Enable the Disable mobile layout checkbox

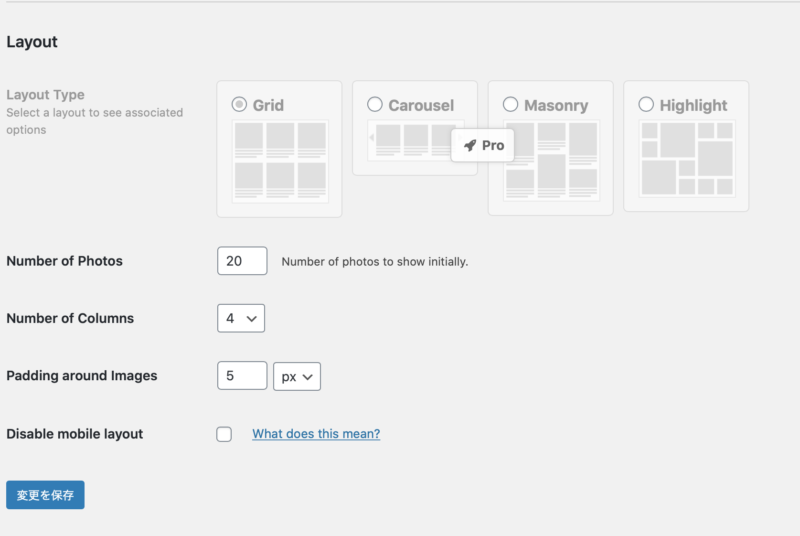point(224,434)
